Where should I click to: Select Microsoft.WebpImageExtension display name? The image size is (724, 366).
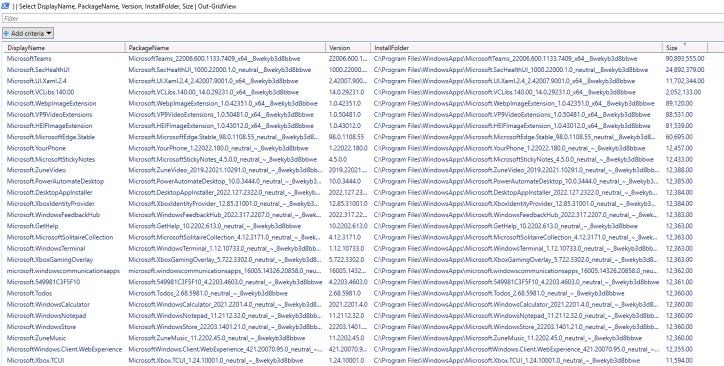tap(52, 103)
